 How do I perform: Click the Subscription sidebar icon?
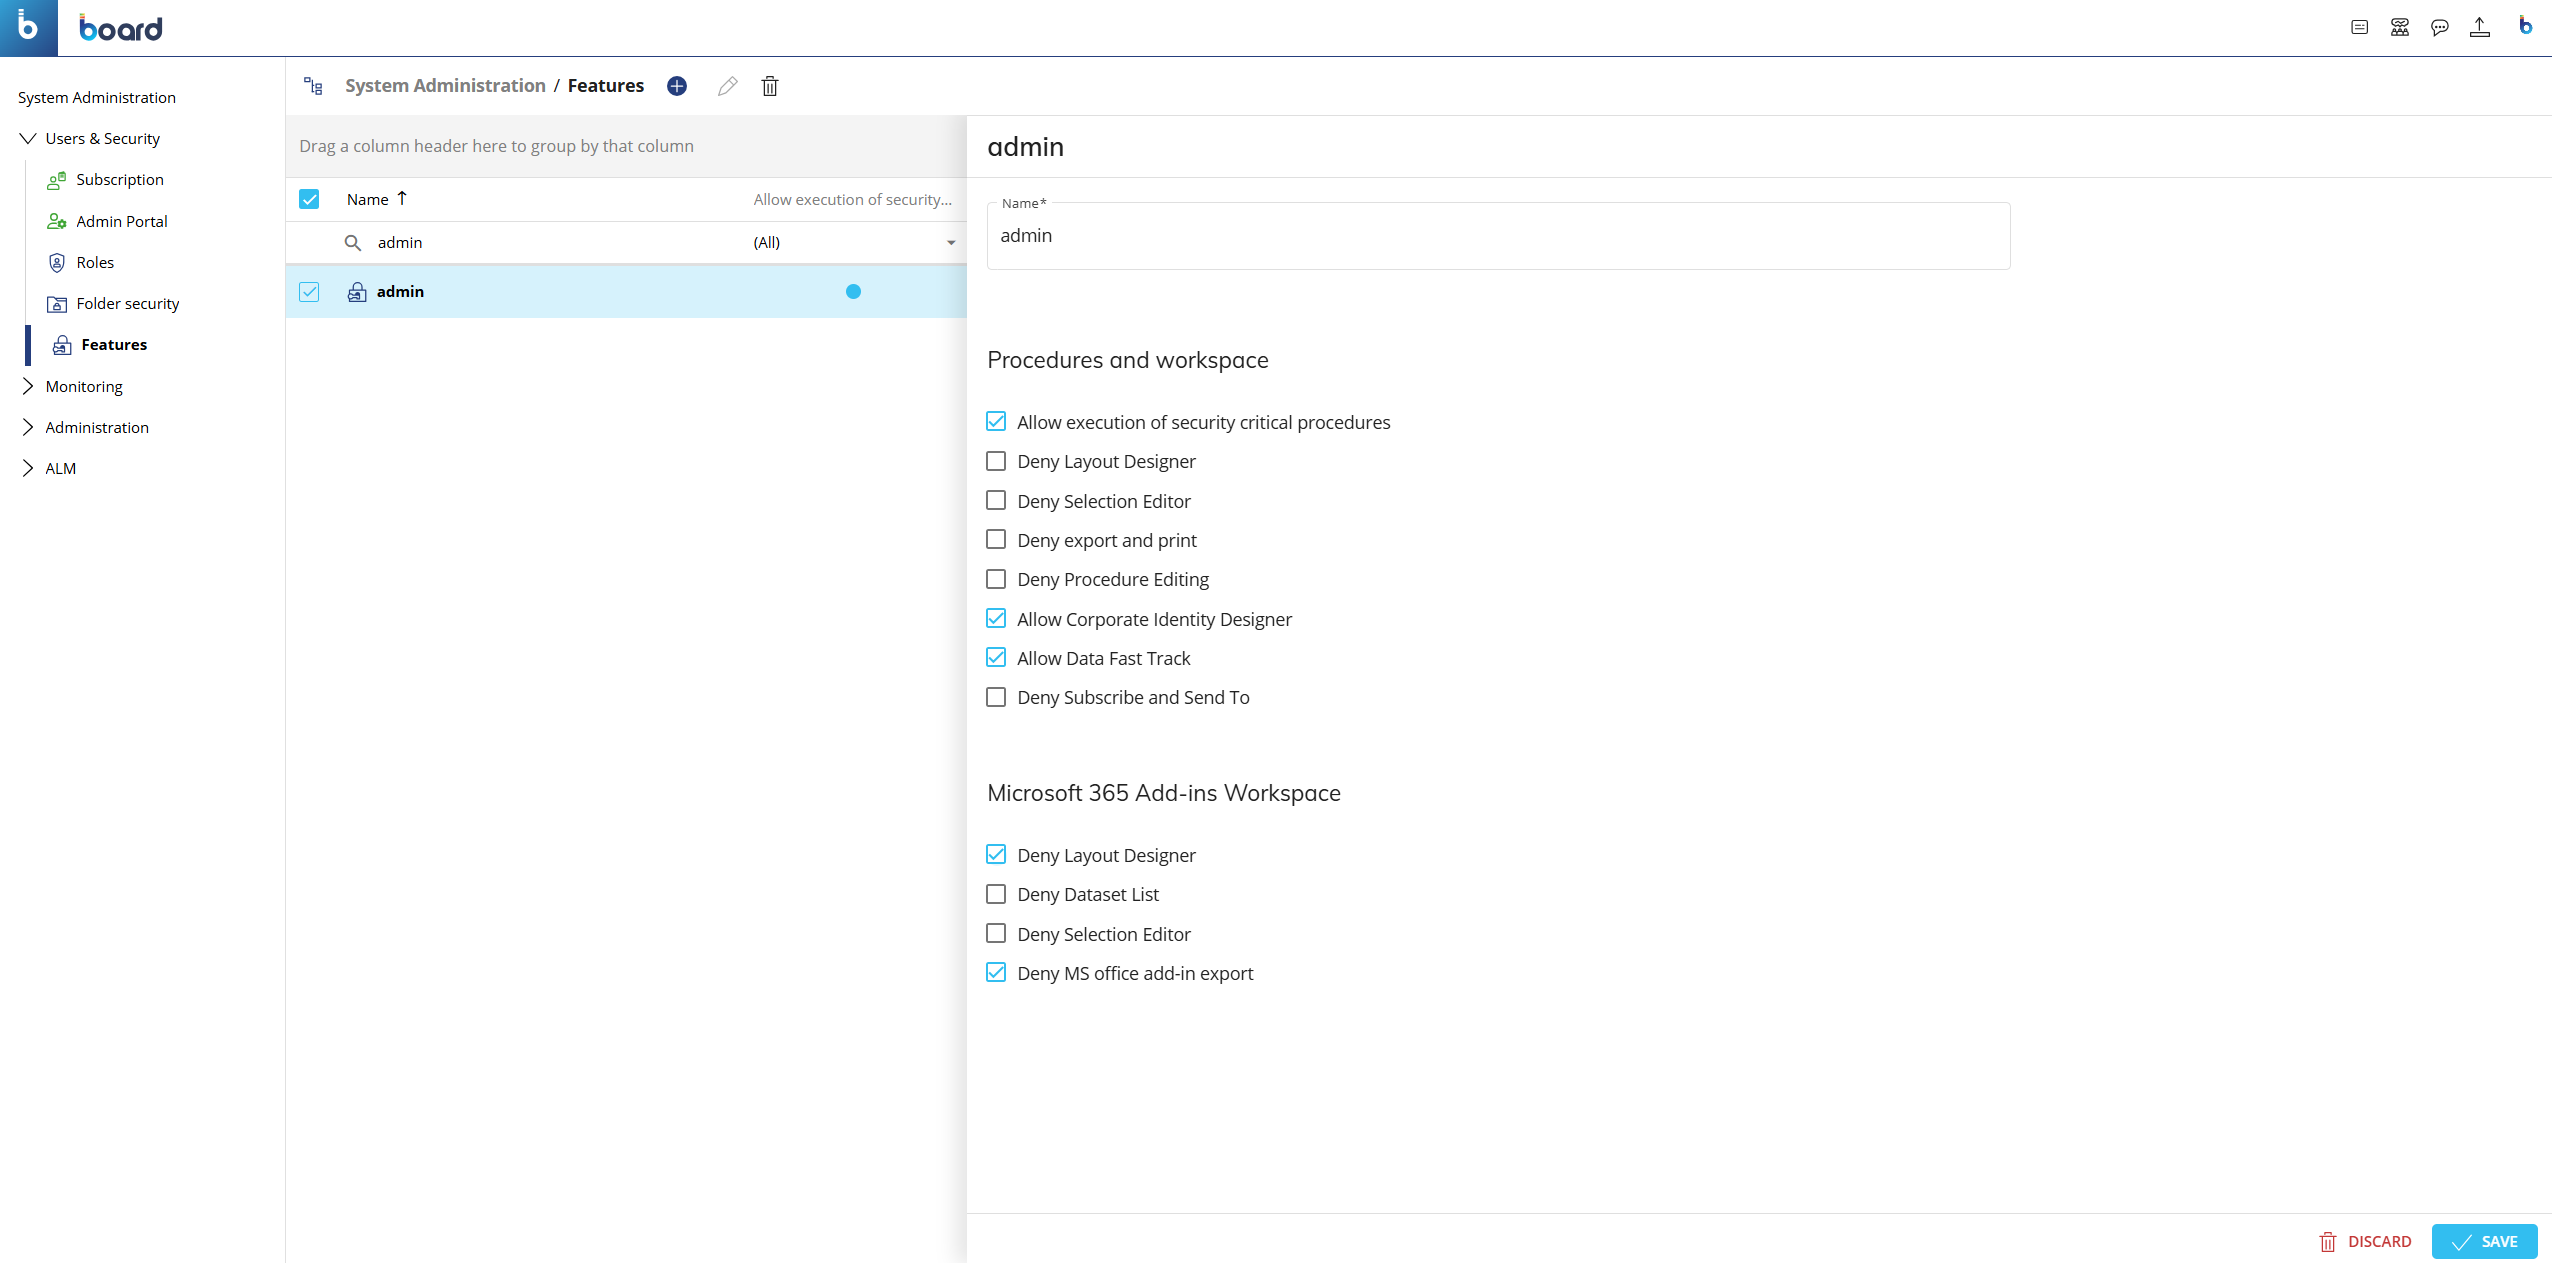coord(57,180)
